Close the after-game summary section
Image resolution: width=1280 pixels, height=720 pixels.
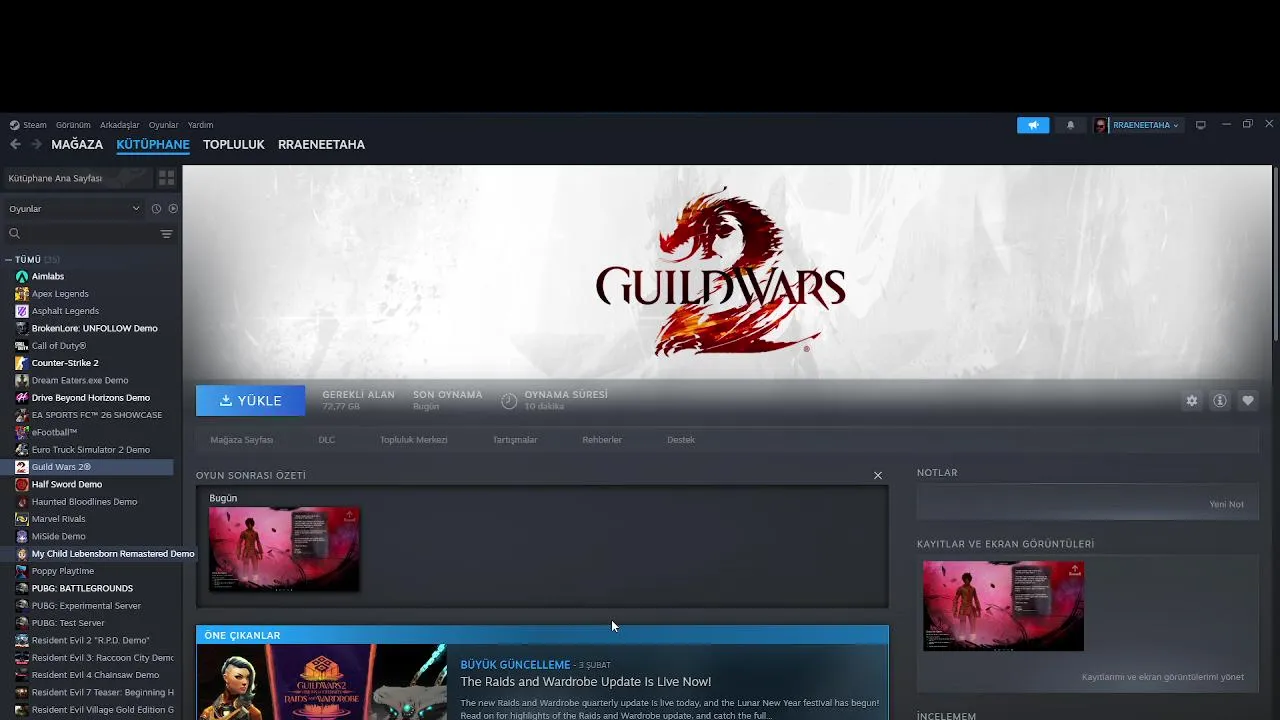pos(878,476)
